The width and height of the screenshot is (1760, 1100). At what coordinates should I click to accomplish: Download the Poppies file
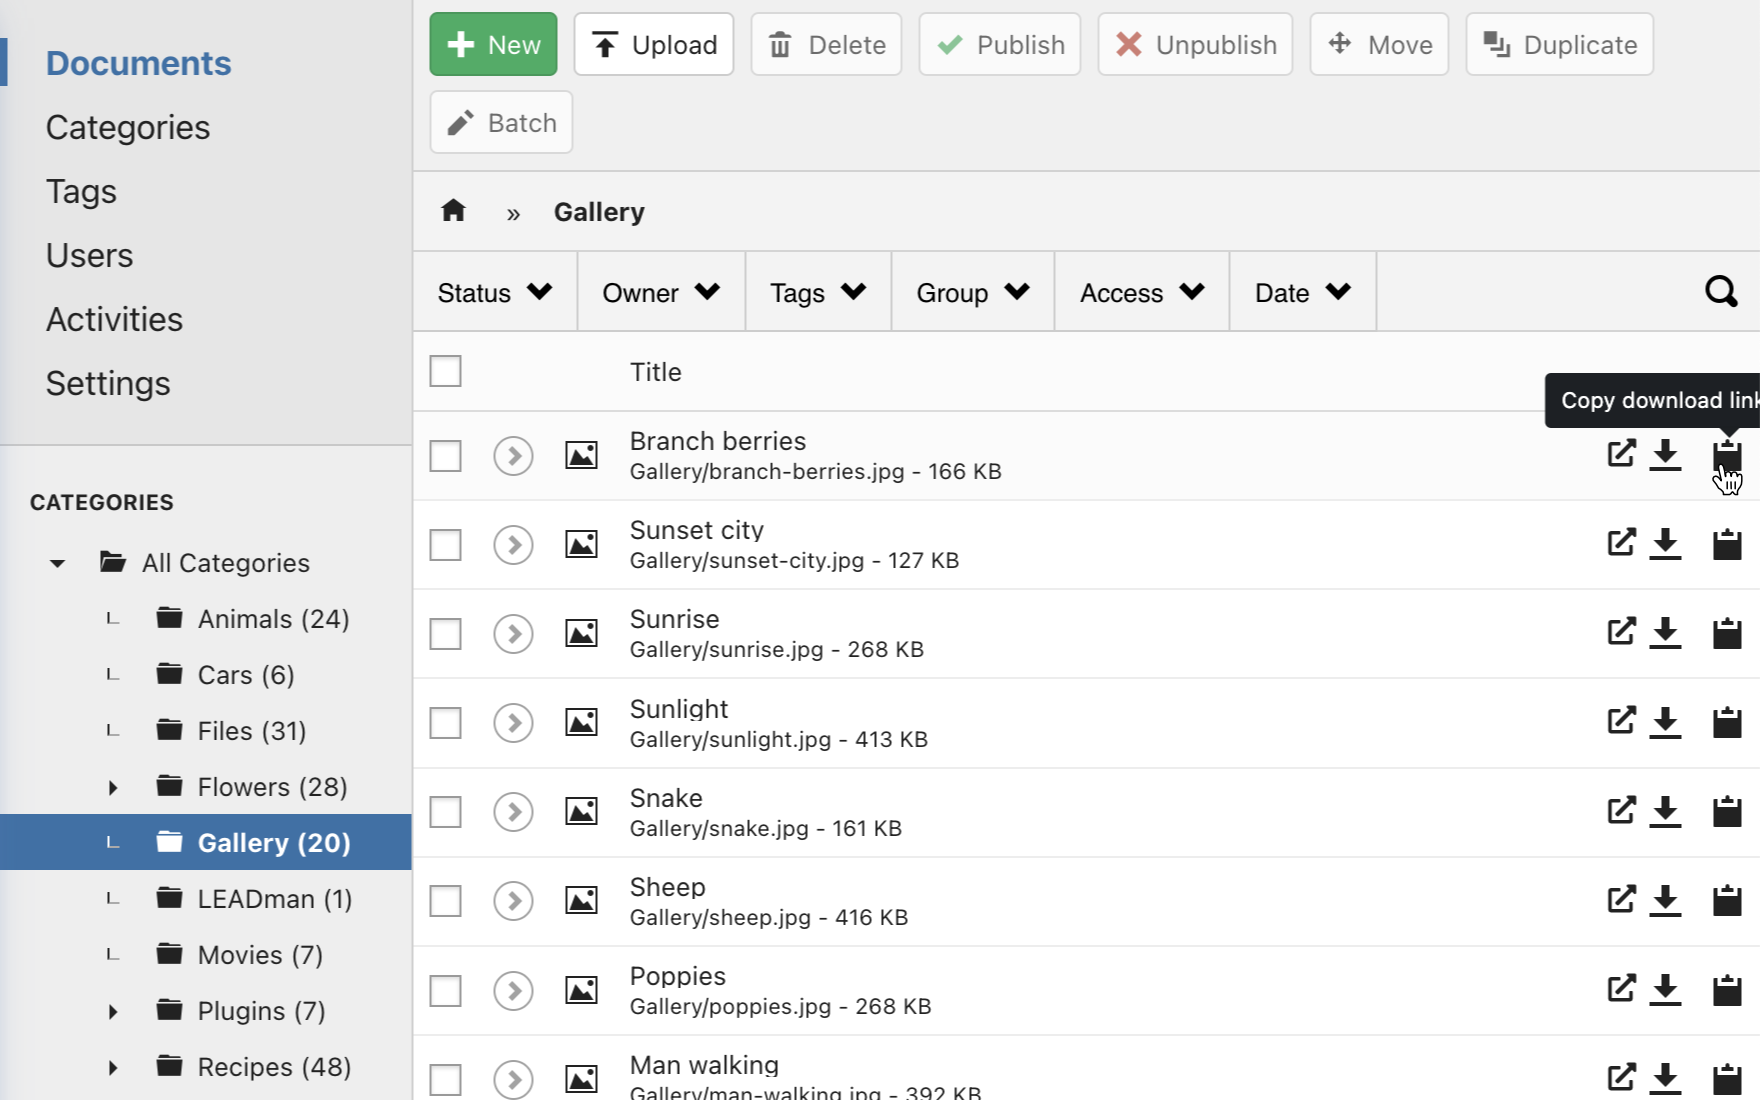pyautogui.click(x=1664, y=989)
